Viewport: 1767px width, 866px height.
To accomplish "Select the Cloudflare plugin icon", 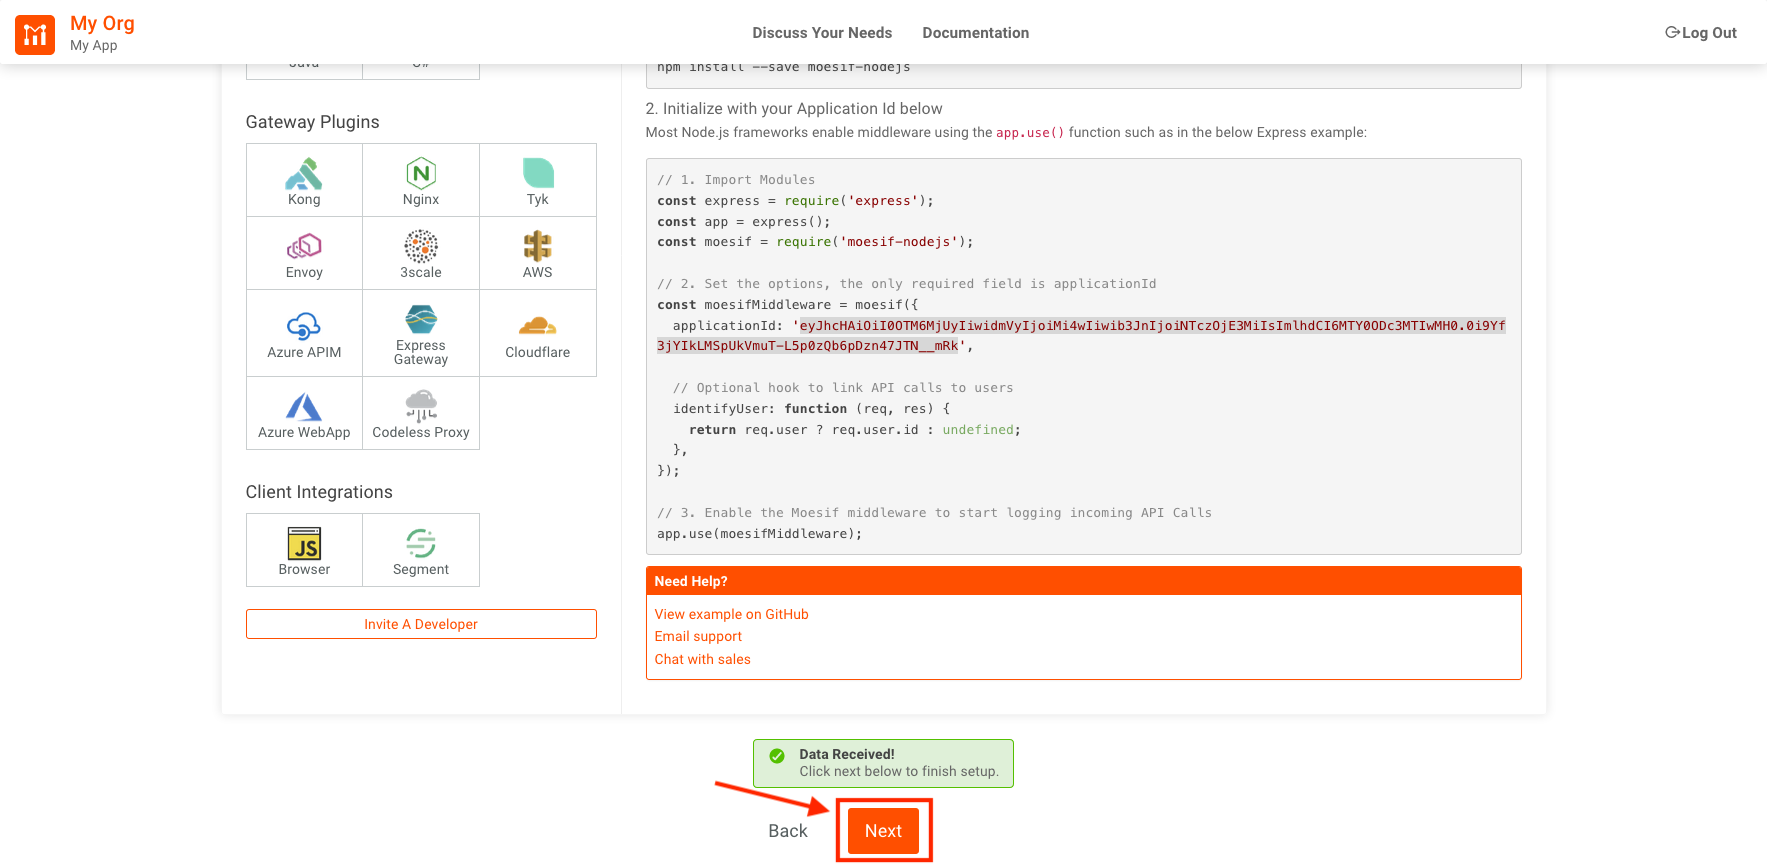I will (538, 334).
